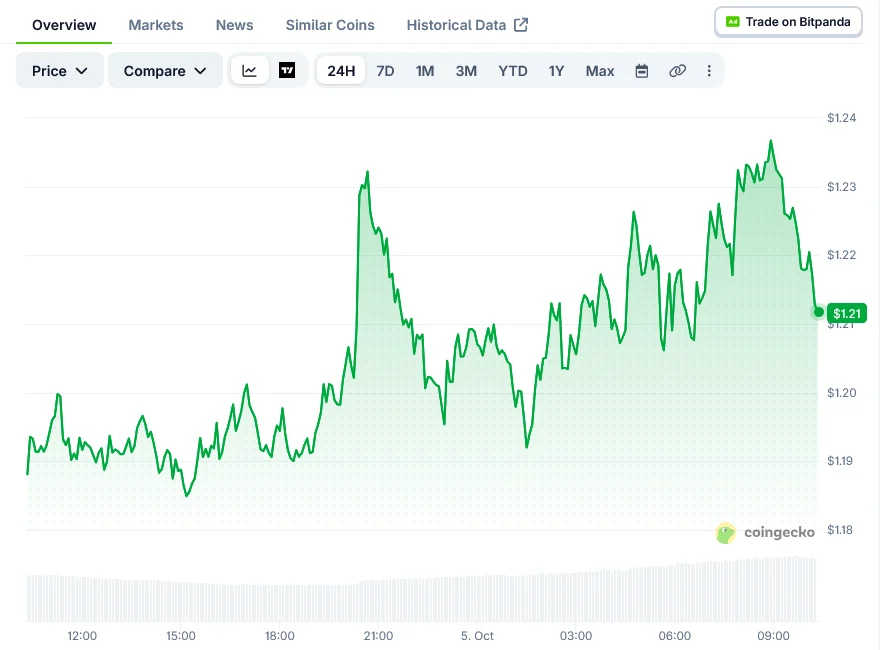Select the 24H time range
Viewport: 880px width, 650px height.
341,71
